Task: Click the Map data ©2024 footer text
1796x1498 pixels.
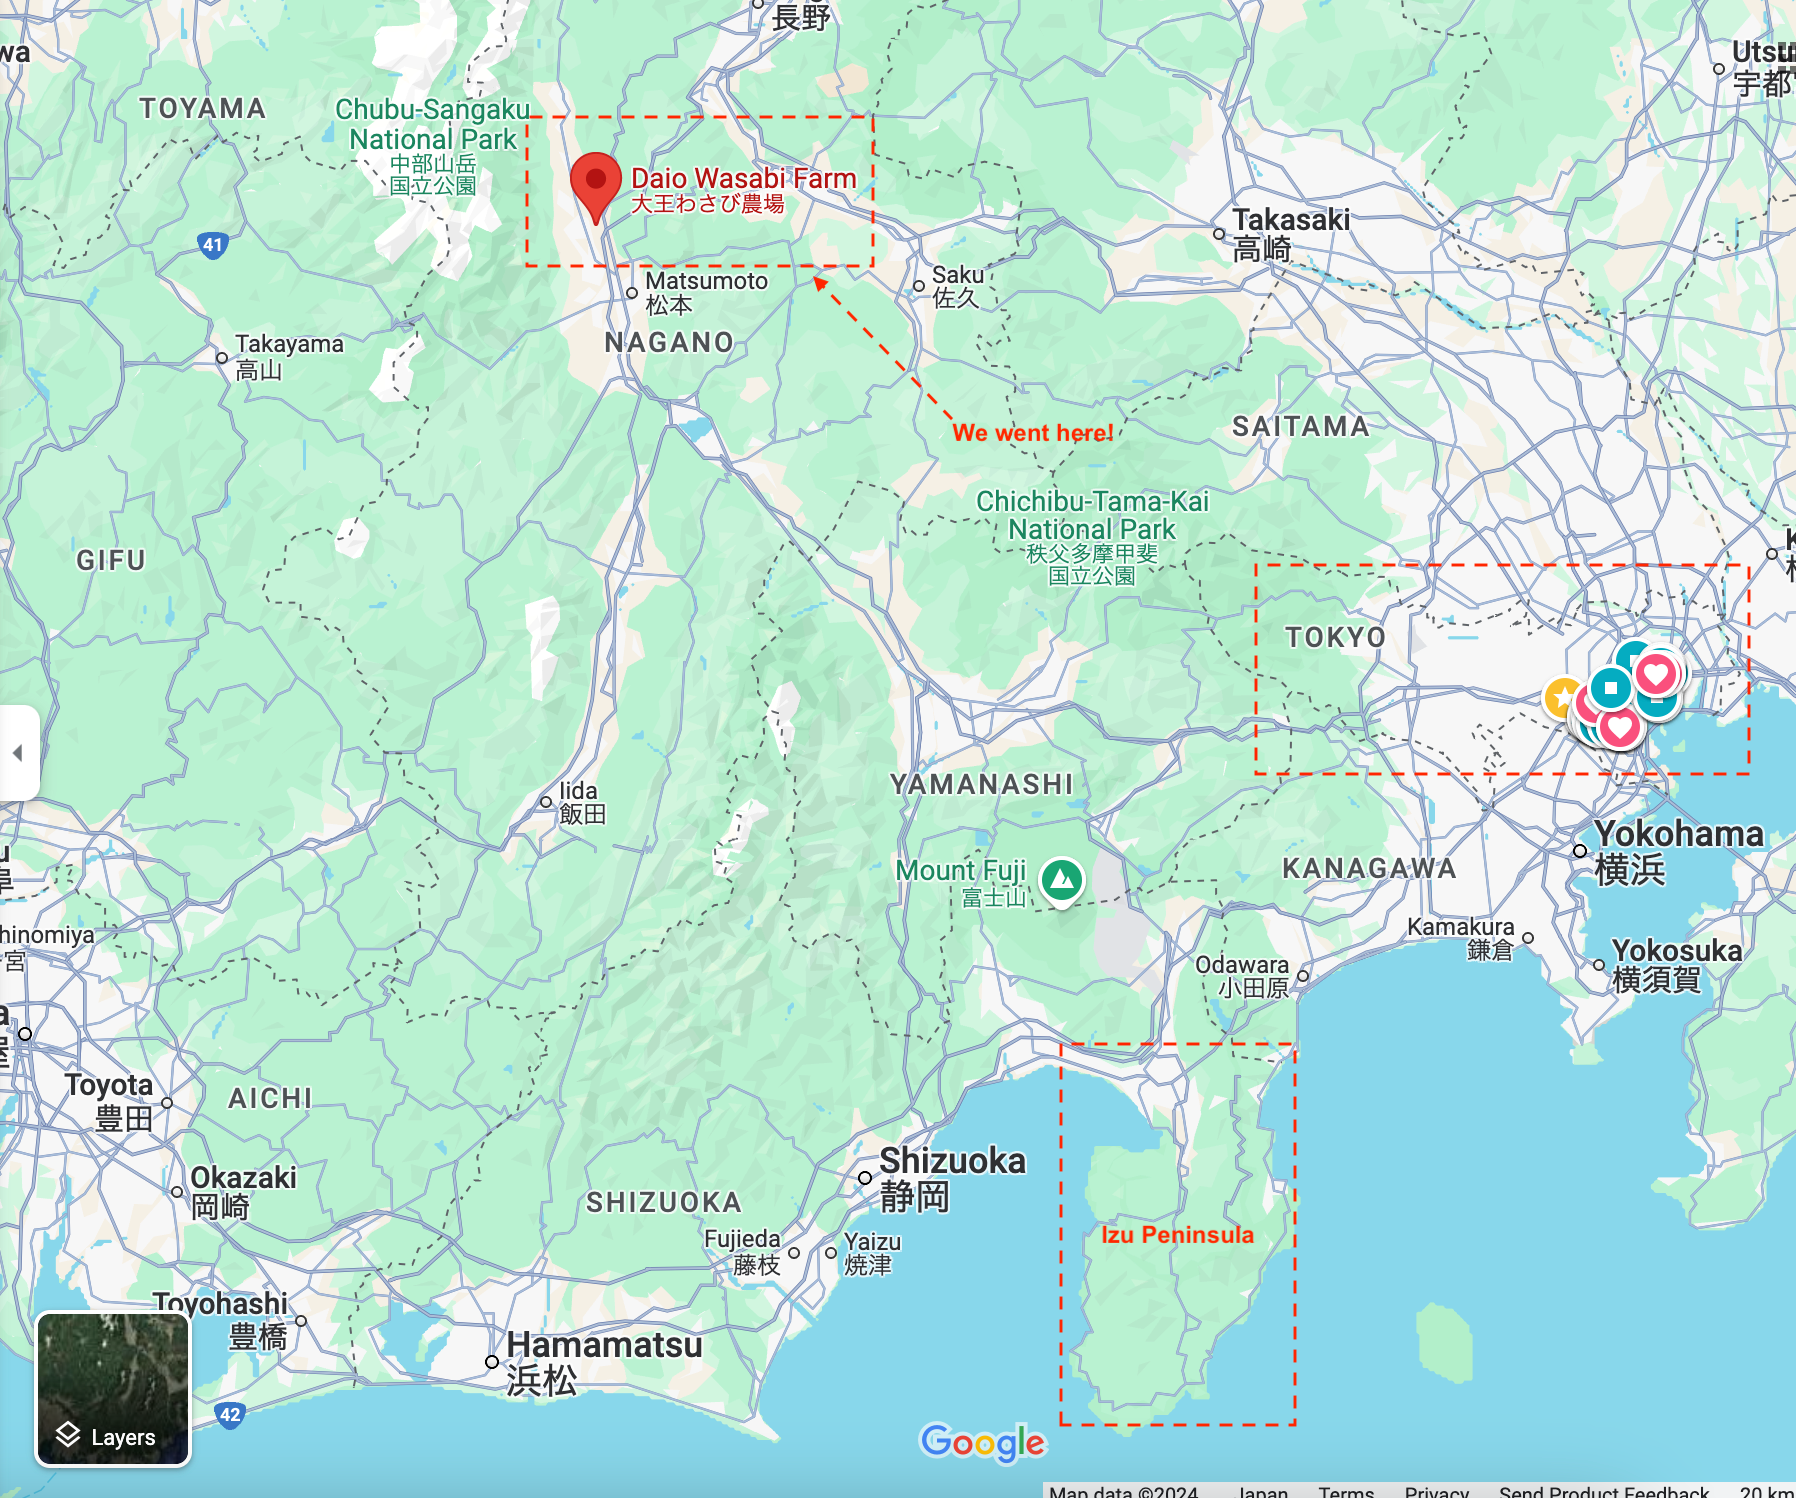Action: (1123, 1491)
